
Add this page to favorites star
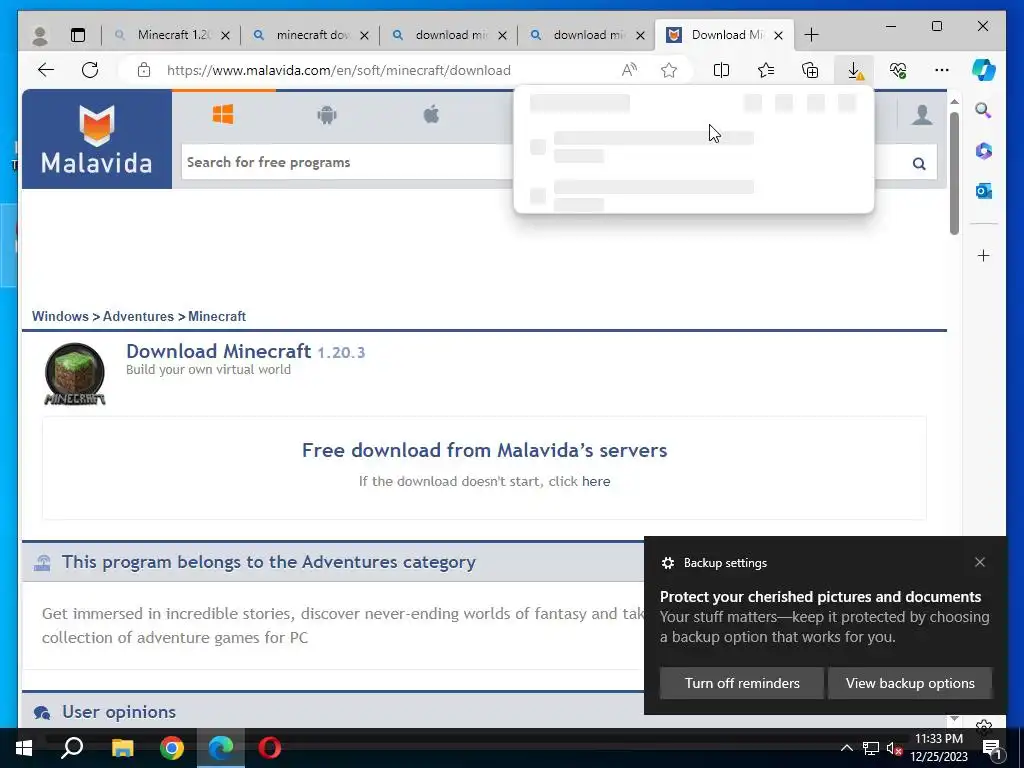(x=669, y=70)
